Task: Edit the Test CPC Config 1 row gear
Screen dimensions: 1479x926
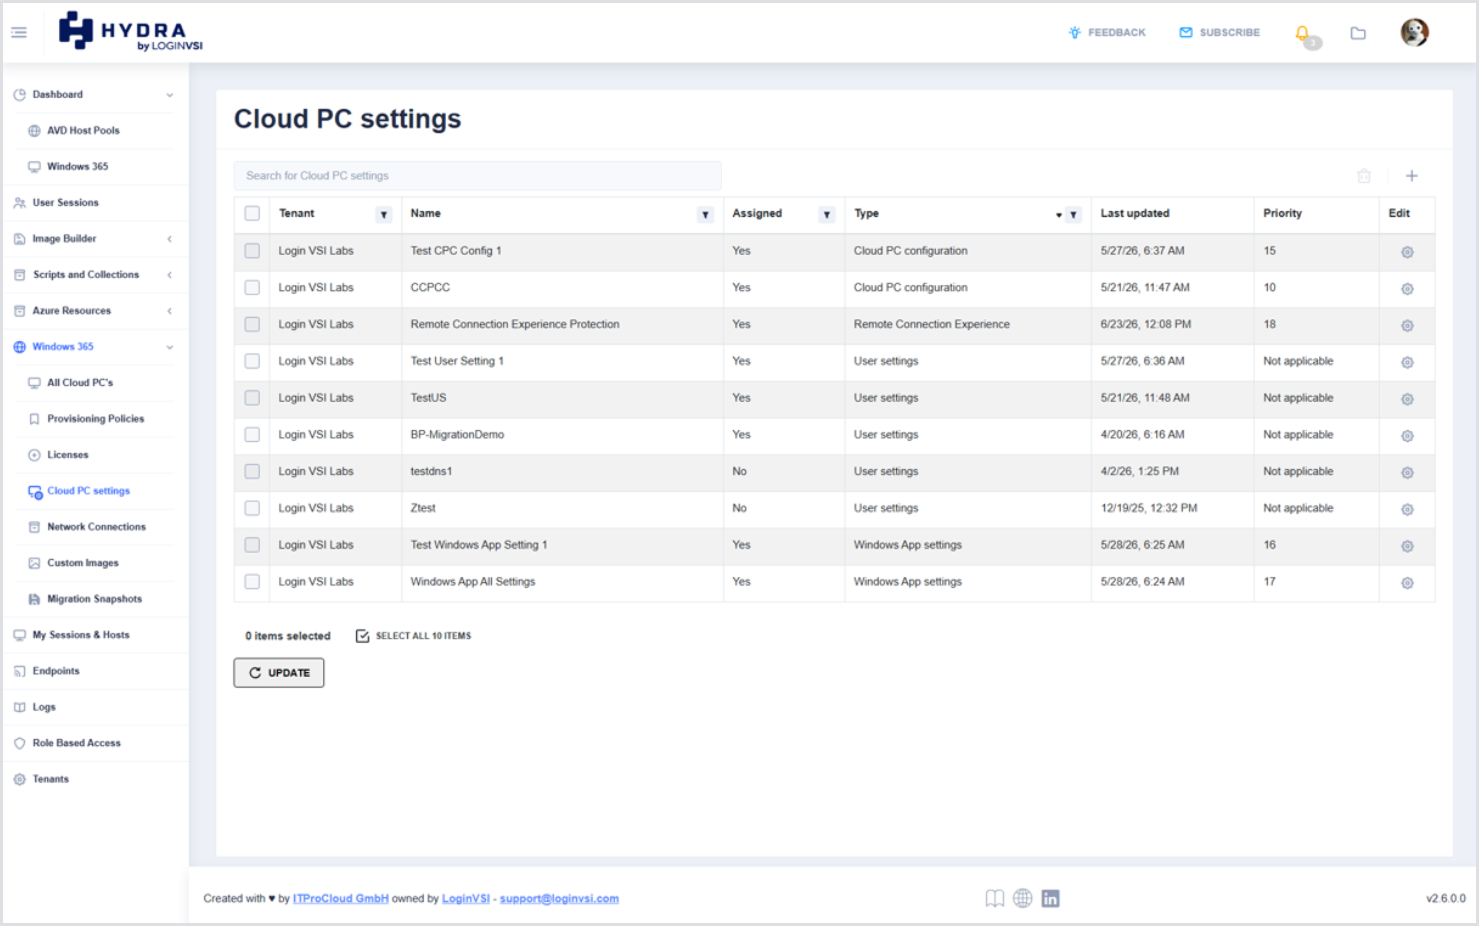Action: (1407, 252)
